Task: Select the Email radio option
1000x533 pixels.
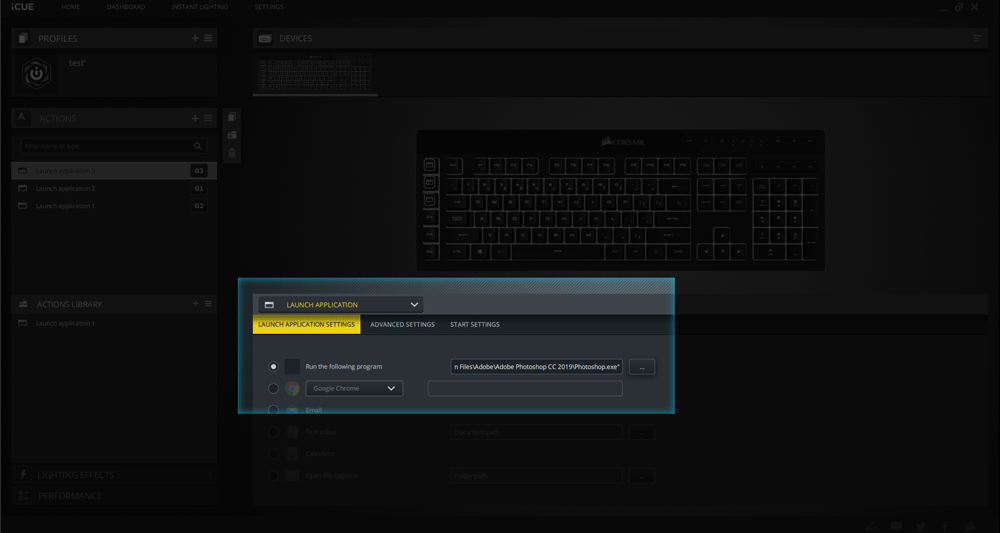Action: tap(274, 410)
